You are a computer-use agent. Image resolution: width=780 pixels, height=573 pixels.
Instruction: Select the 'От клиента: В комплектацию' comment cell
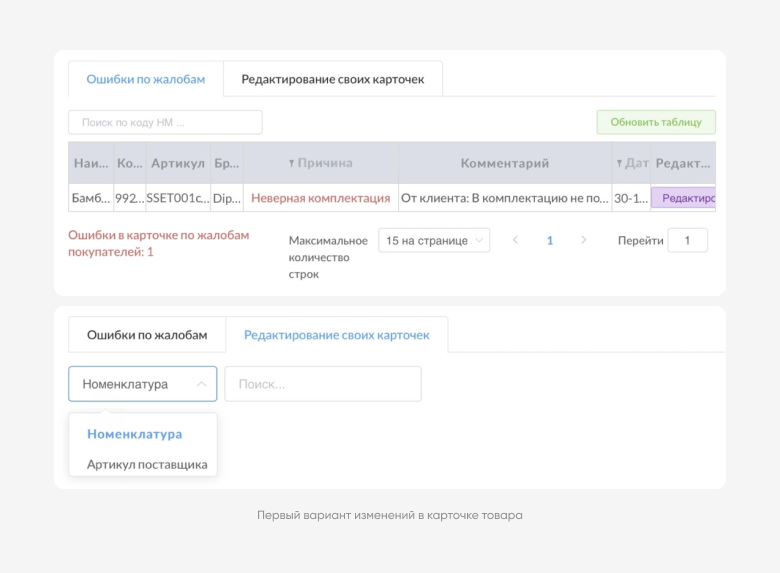[x=505, y=198]
